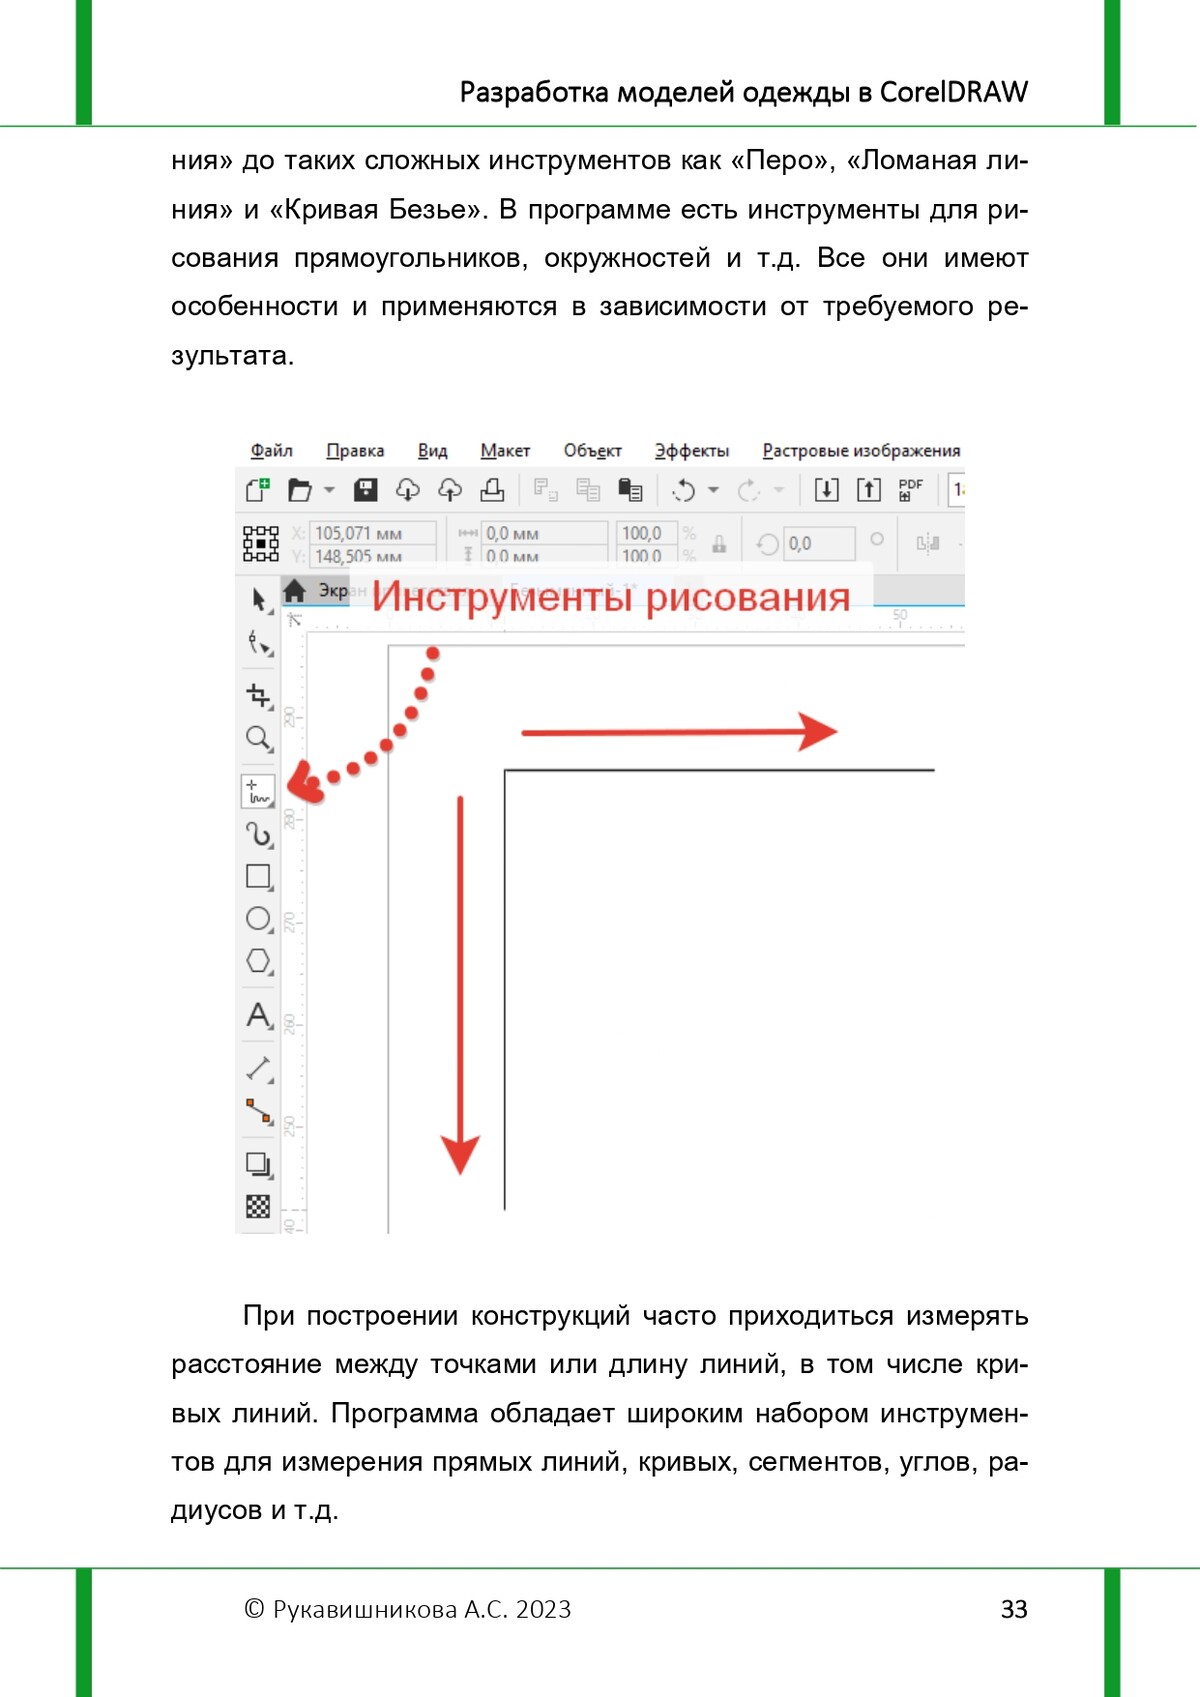Open the Эффекты menu
Screen dimensions: 1200x1697
[691, 451]
